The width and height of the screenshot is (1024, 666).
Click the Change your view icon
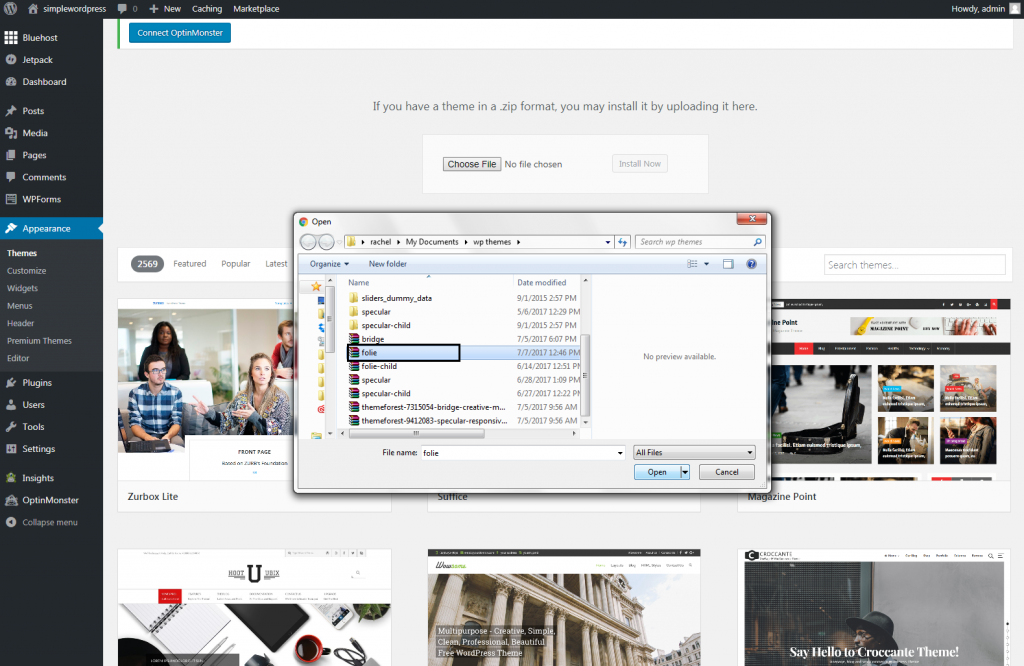(692, 264)
